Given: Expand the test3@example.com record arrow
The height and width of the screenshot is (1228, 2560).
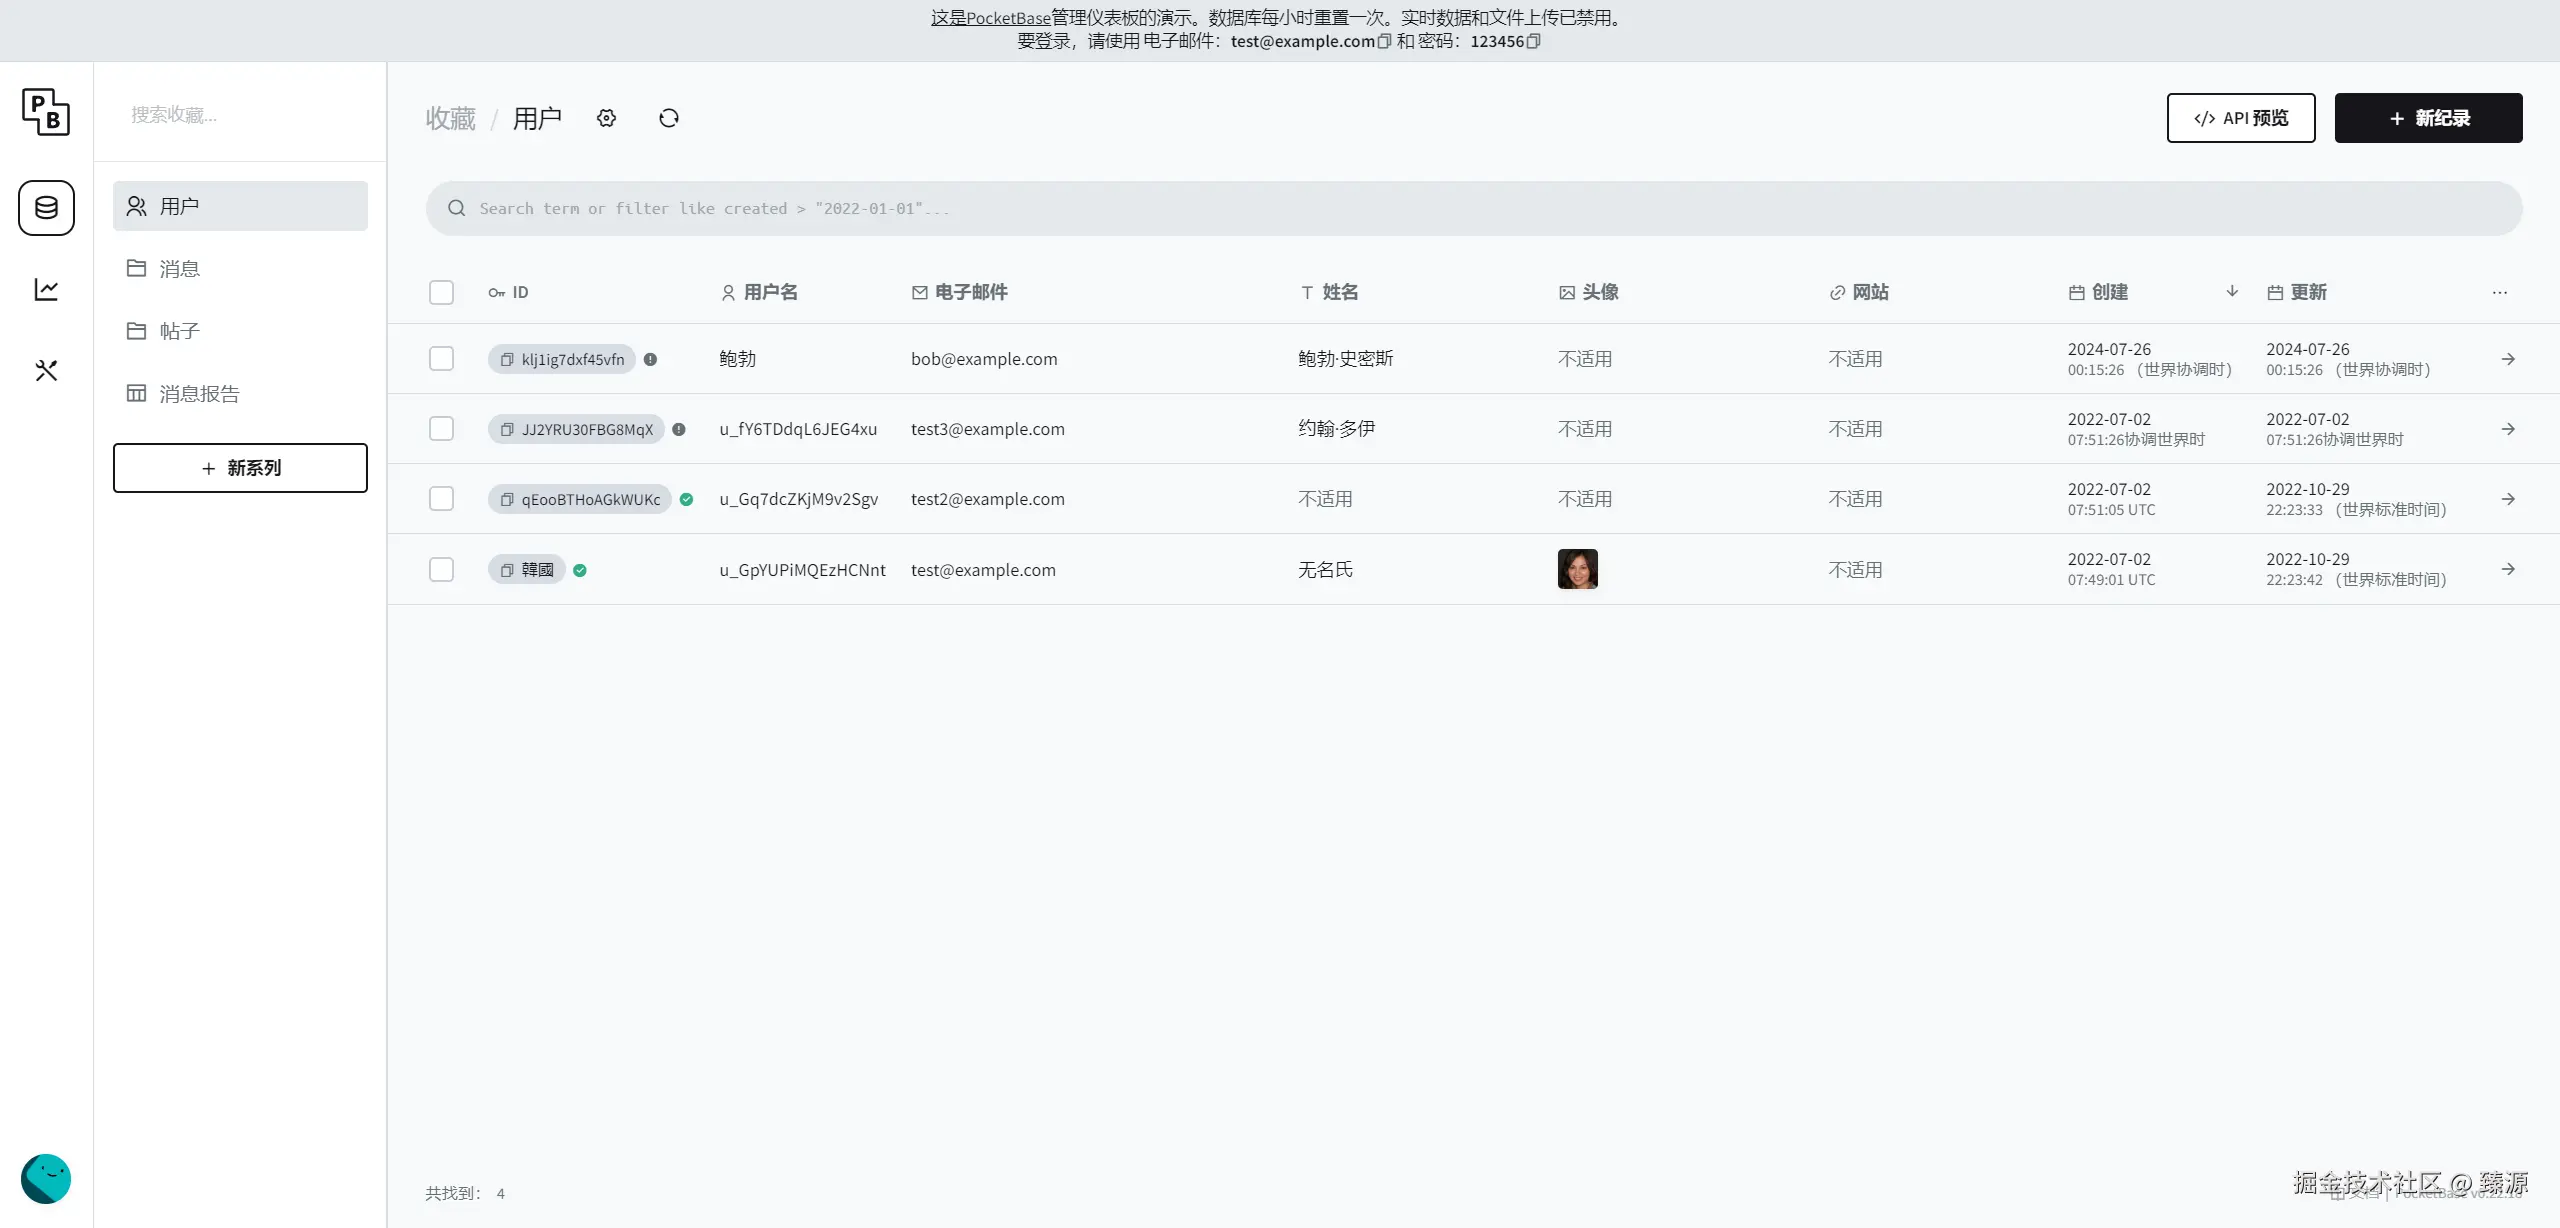Looking at the screenshot, I should click(2508, 429).
